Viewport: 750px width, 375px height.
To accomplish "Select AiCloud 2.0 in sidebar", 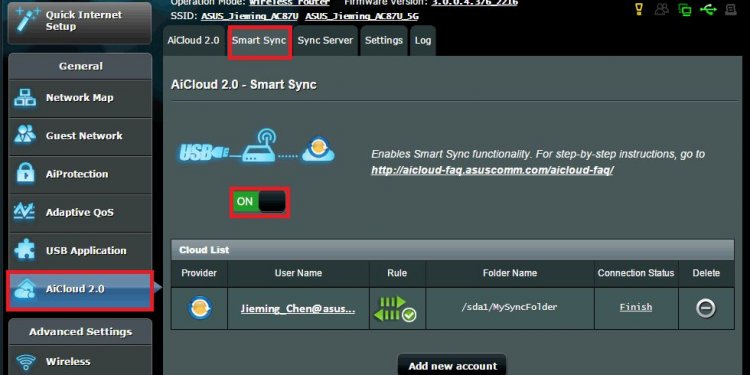I will [x=80, y=289].
